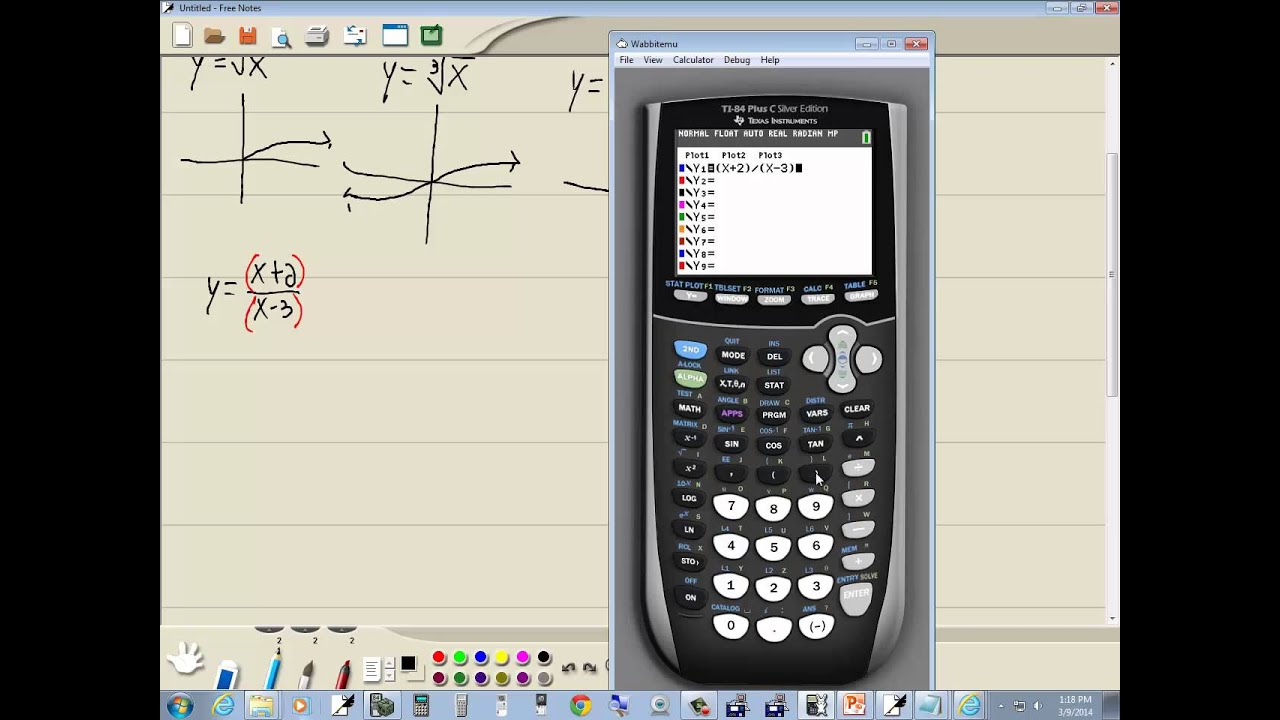
Task: Click the green ALPHA key
Action: [690, 378]
